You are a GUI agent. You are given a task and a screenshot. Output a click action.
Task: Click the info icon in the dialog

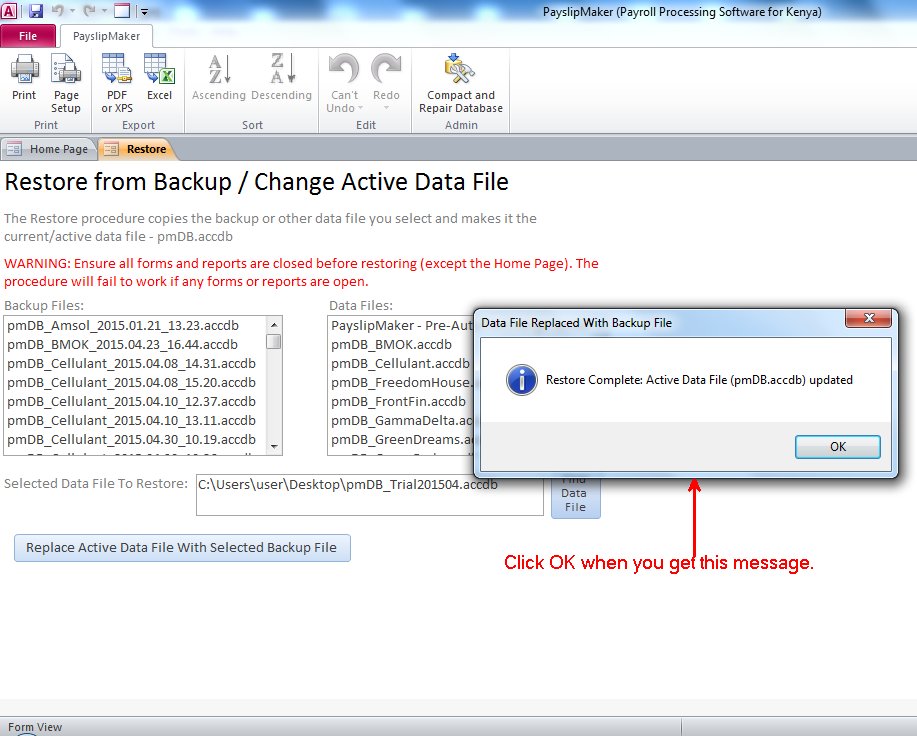pyautogui.click(x=521, y=380)
